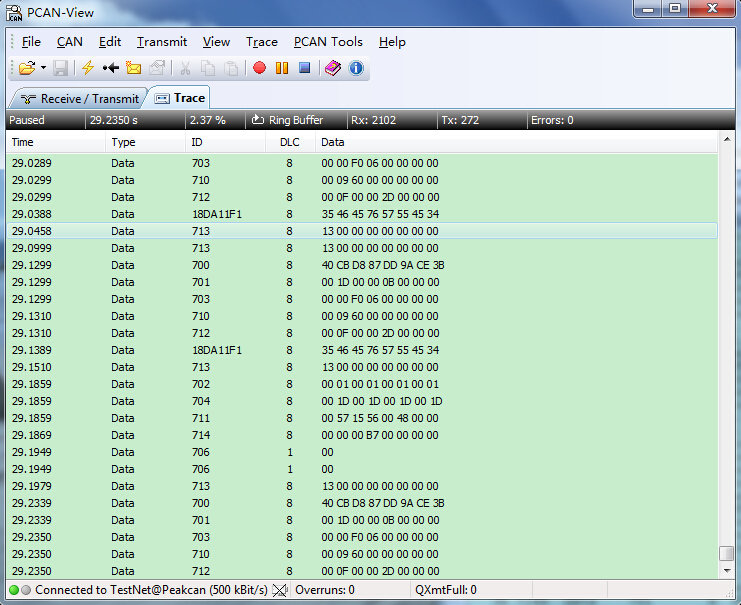
Task: Select row ID 713 at time 29.1979
Action: tap(362, 486)
